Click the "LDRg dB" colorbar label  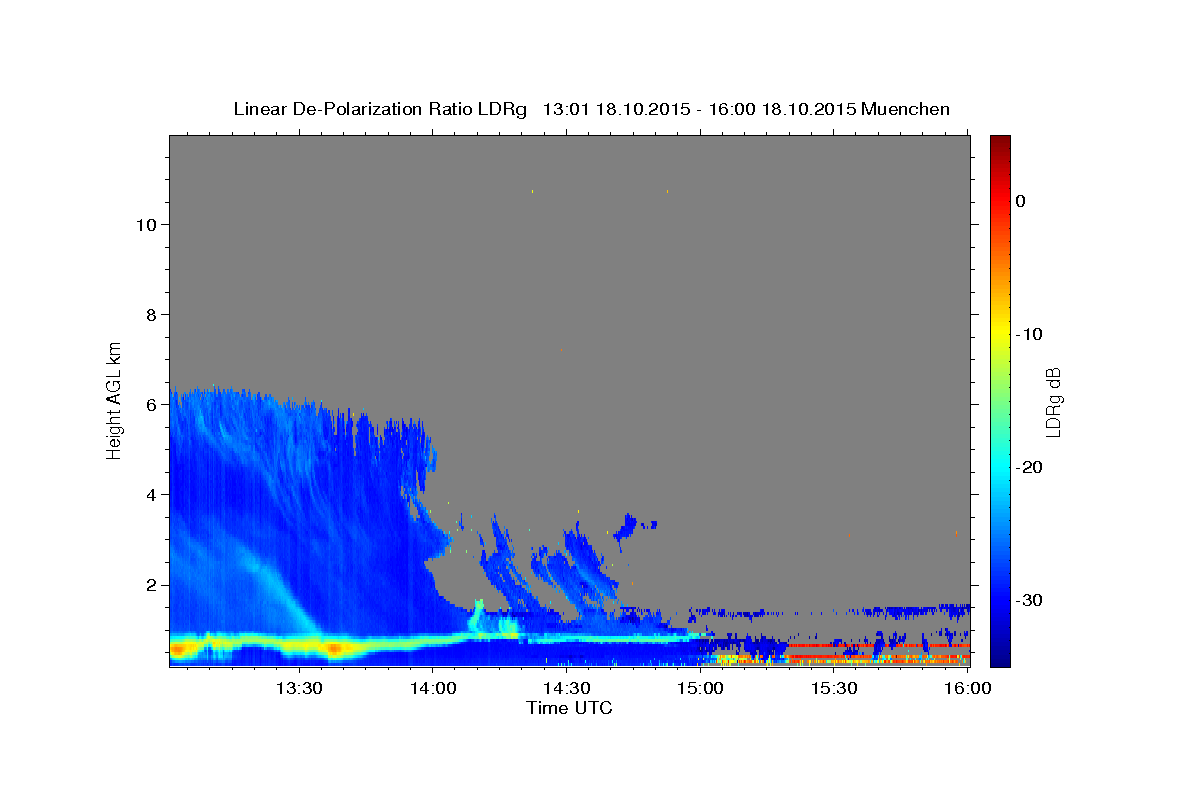pyautogui.click(x=1052, y=402)
